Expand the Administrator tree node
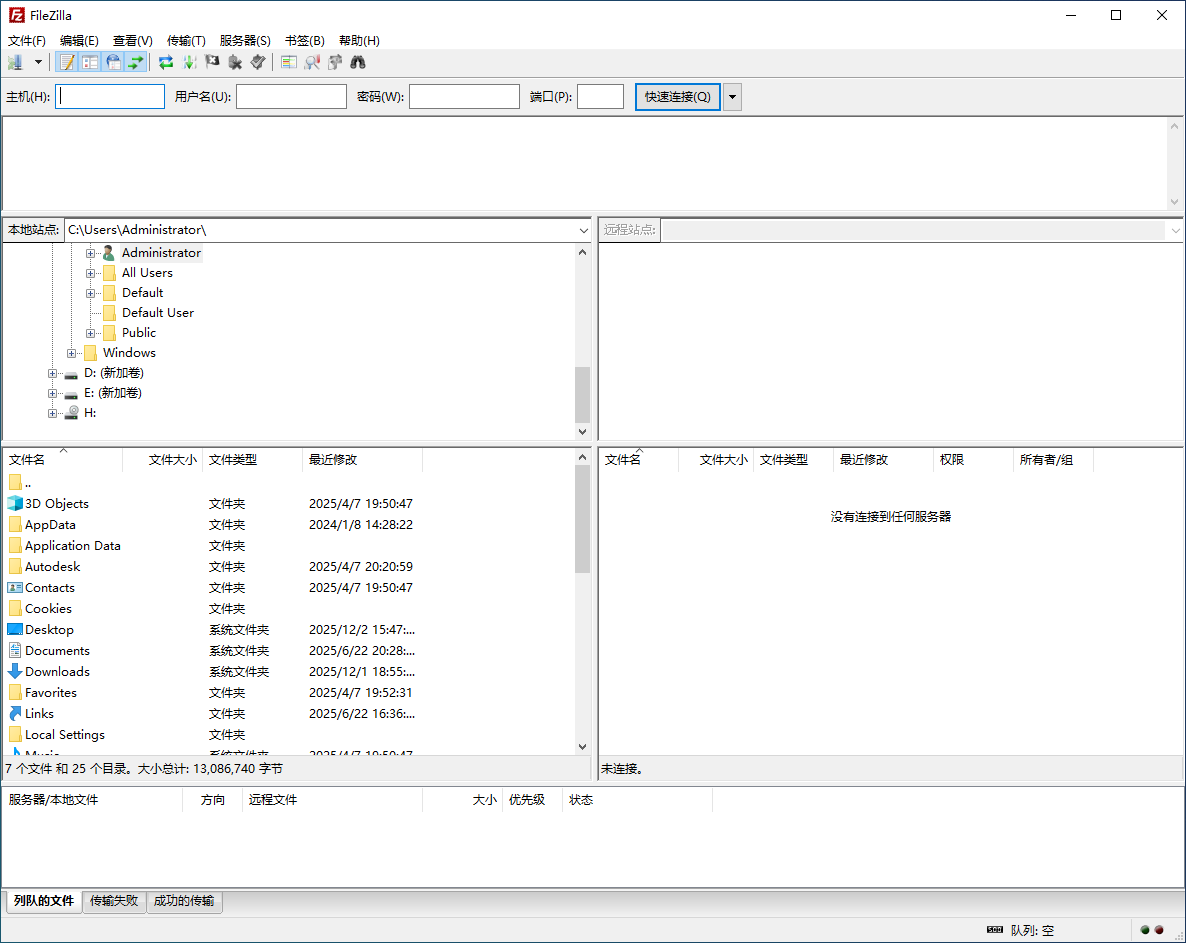Image resolution: width=1186 pixels, height=943 pixels. [90, 253]
